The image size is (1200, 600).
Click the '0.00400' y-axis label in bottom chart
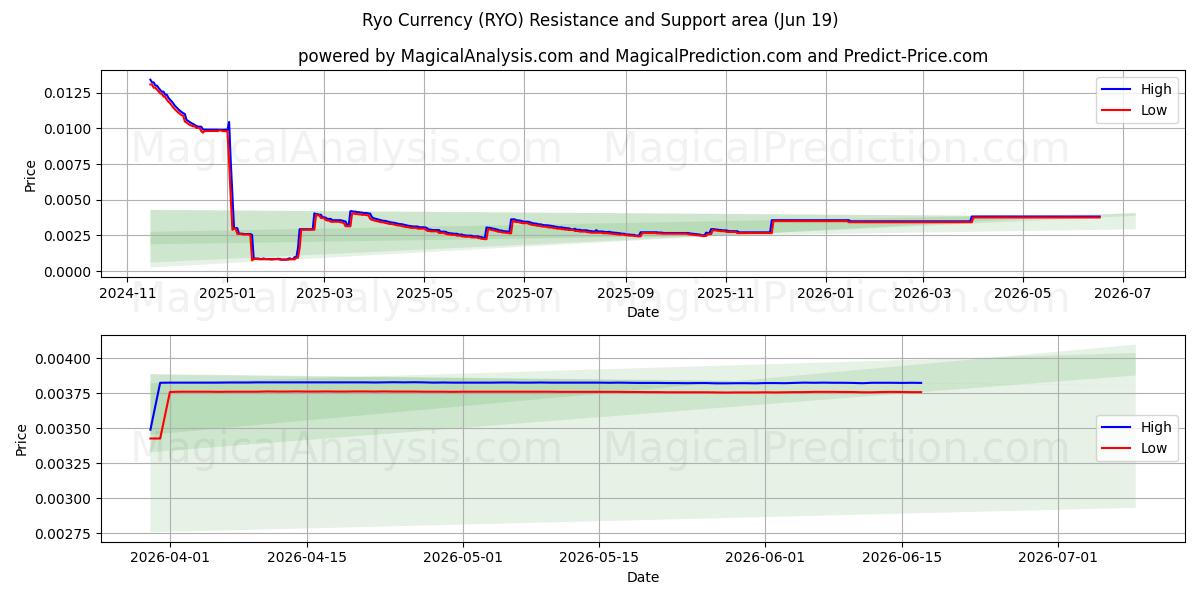66,359
